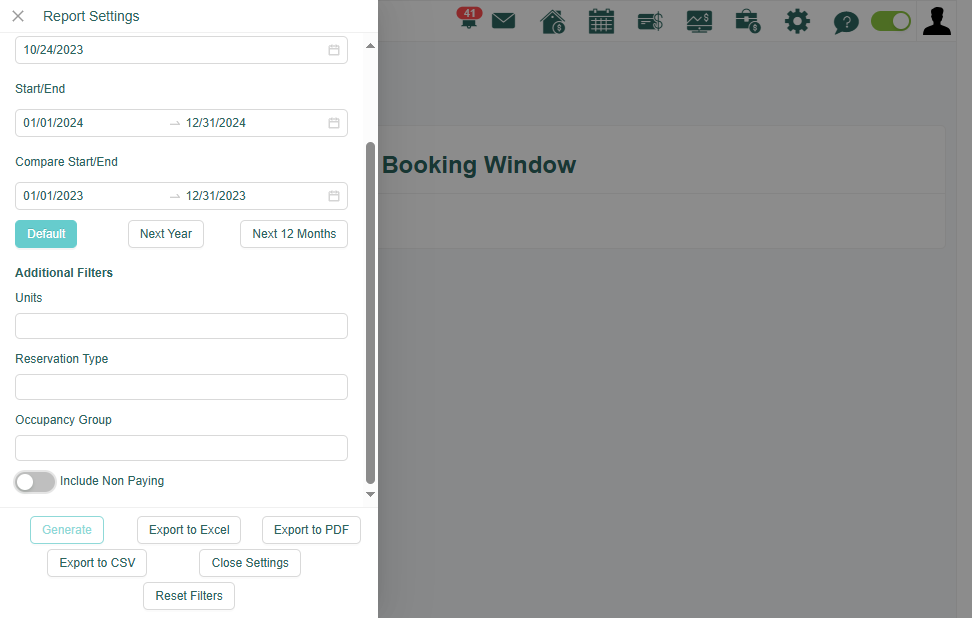This screenshot has width=972, height=618.
Task: Edit Start date 01/01/2024
Action: coord(53,123)
